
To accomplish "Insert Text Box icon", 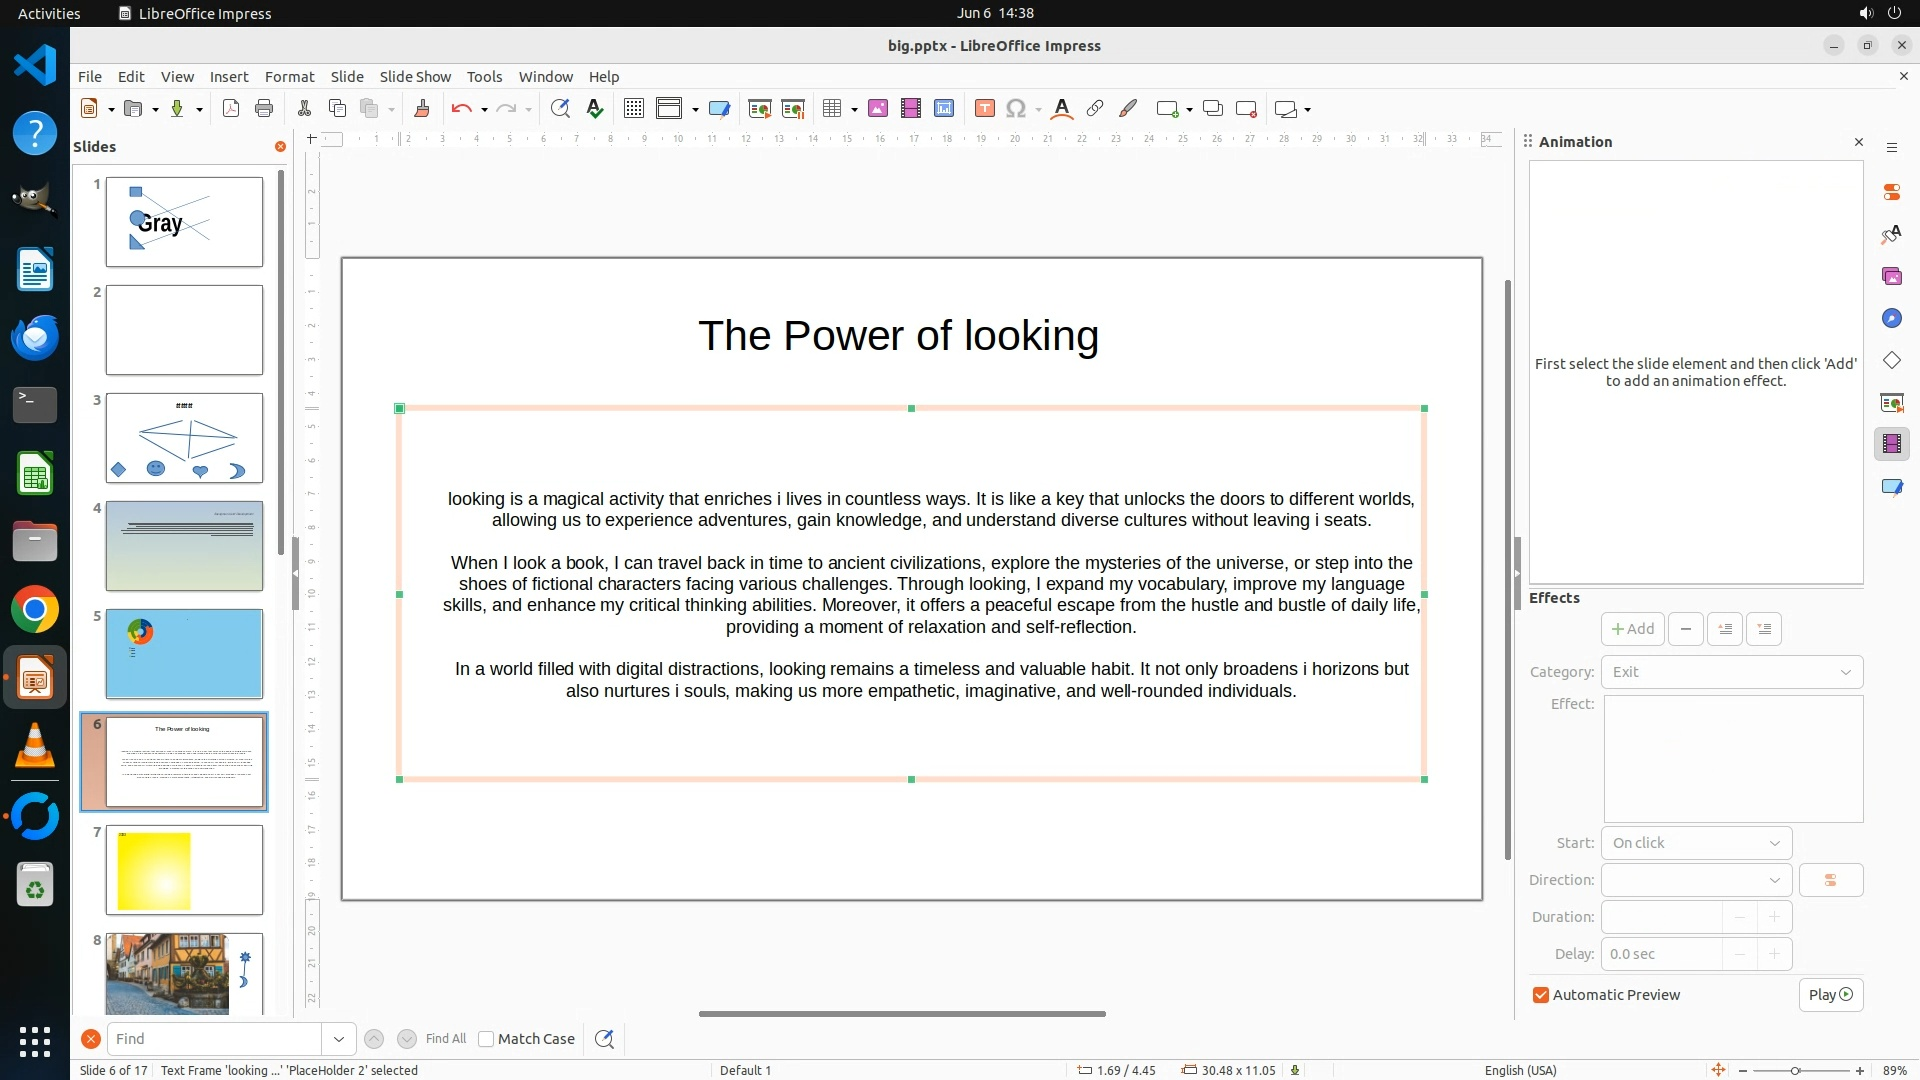I will (x=984, y=109).
